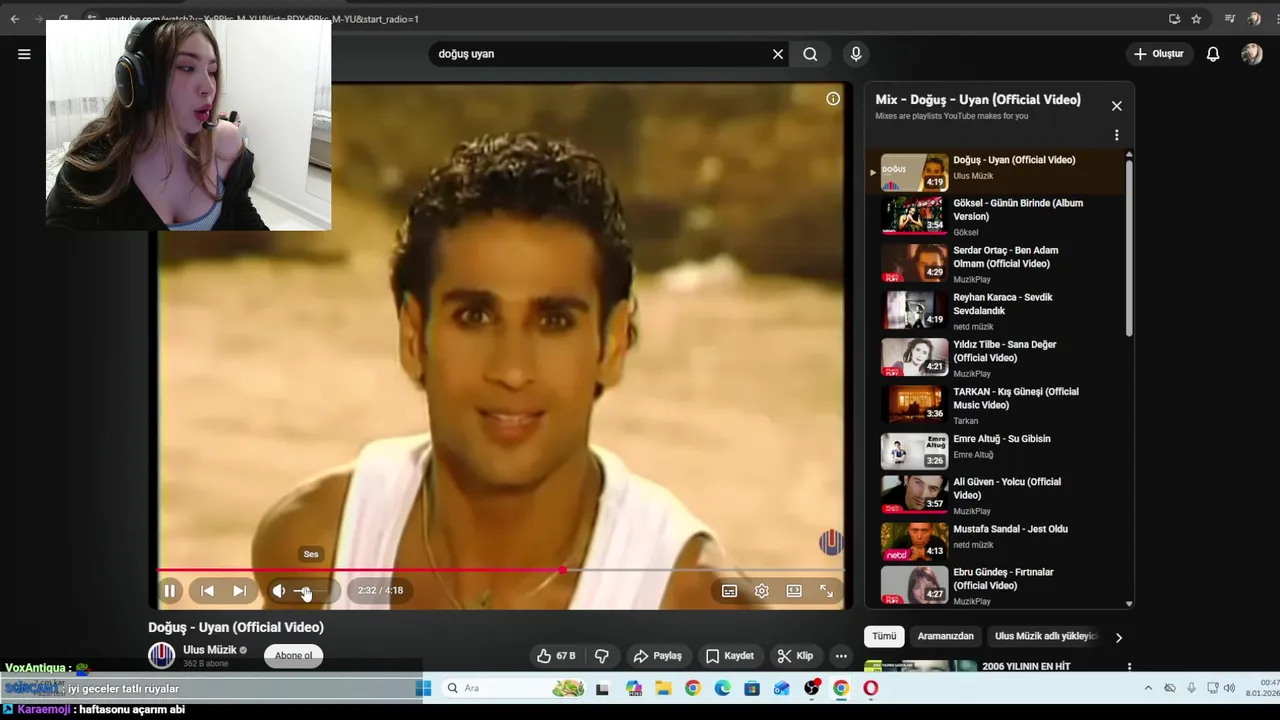Click the Emre Altuğ - Su Gibisin thumbnail
This screenshot has height=720, width=1280.
(914, 451)
